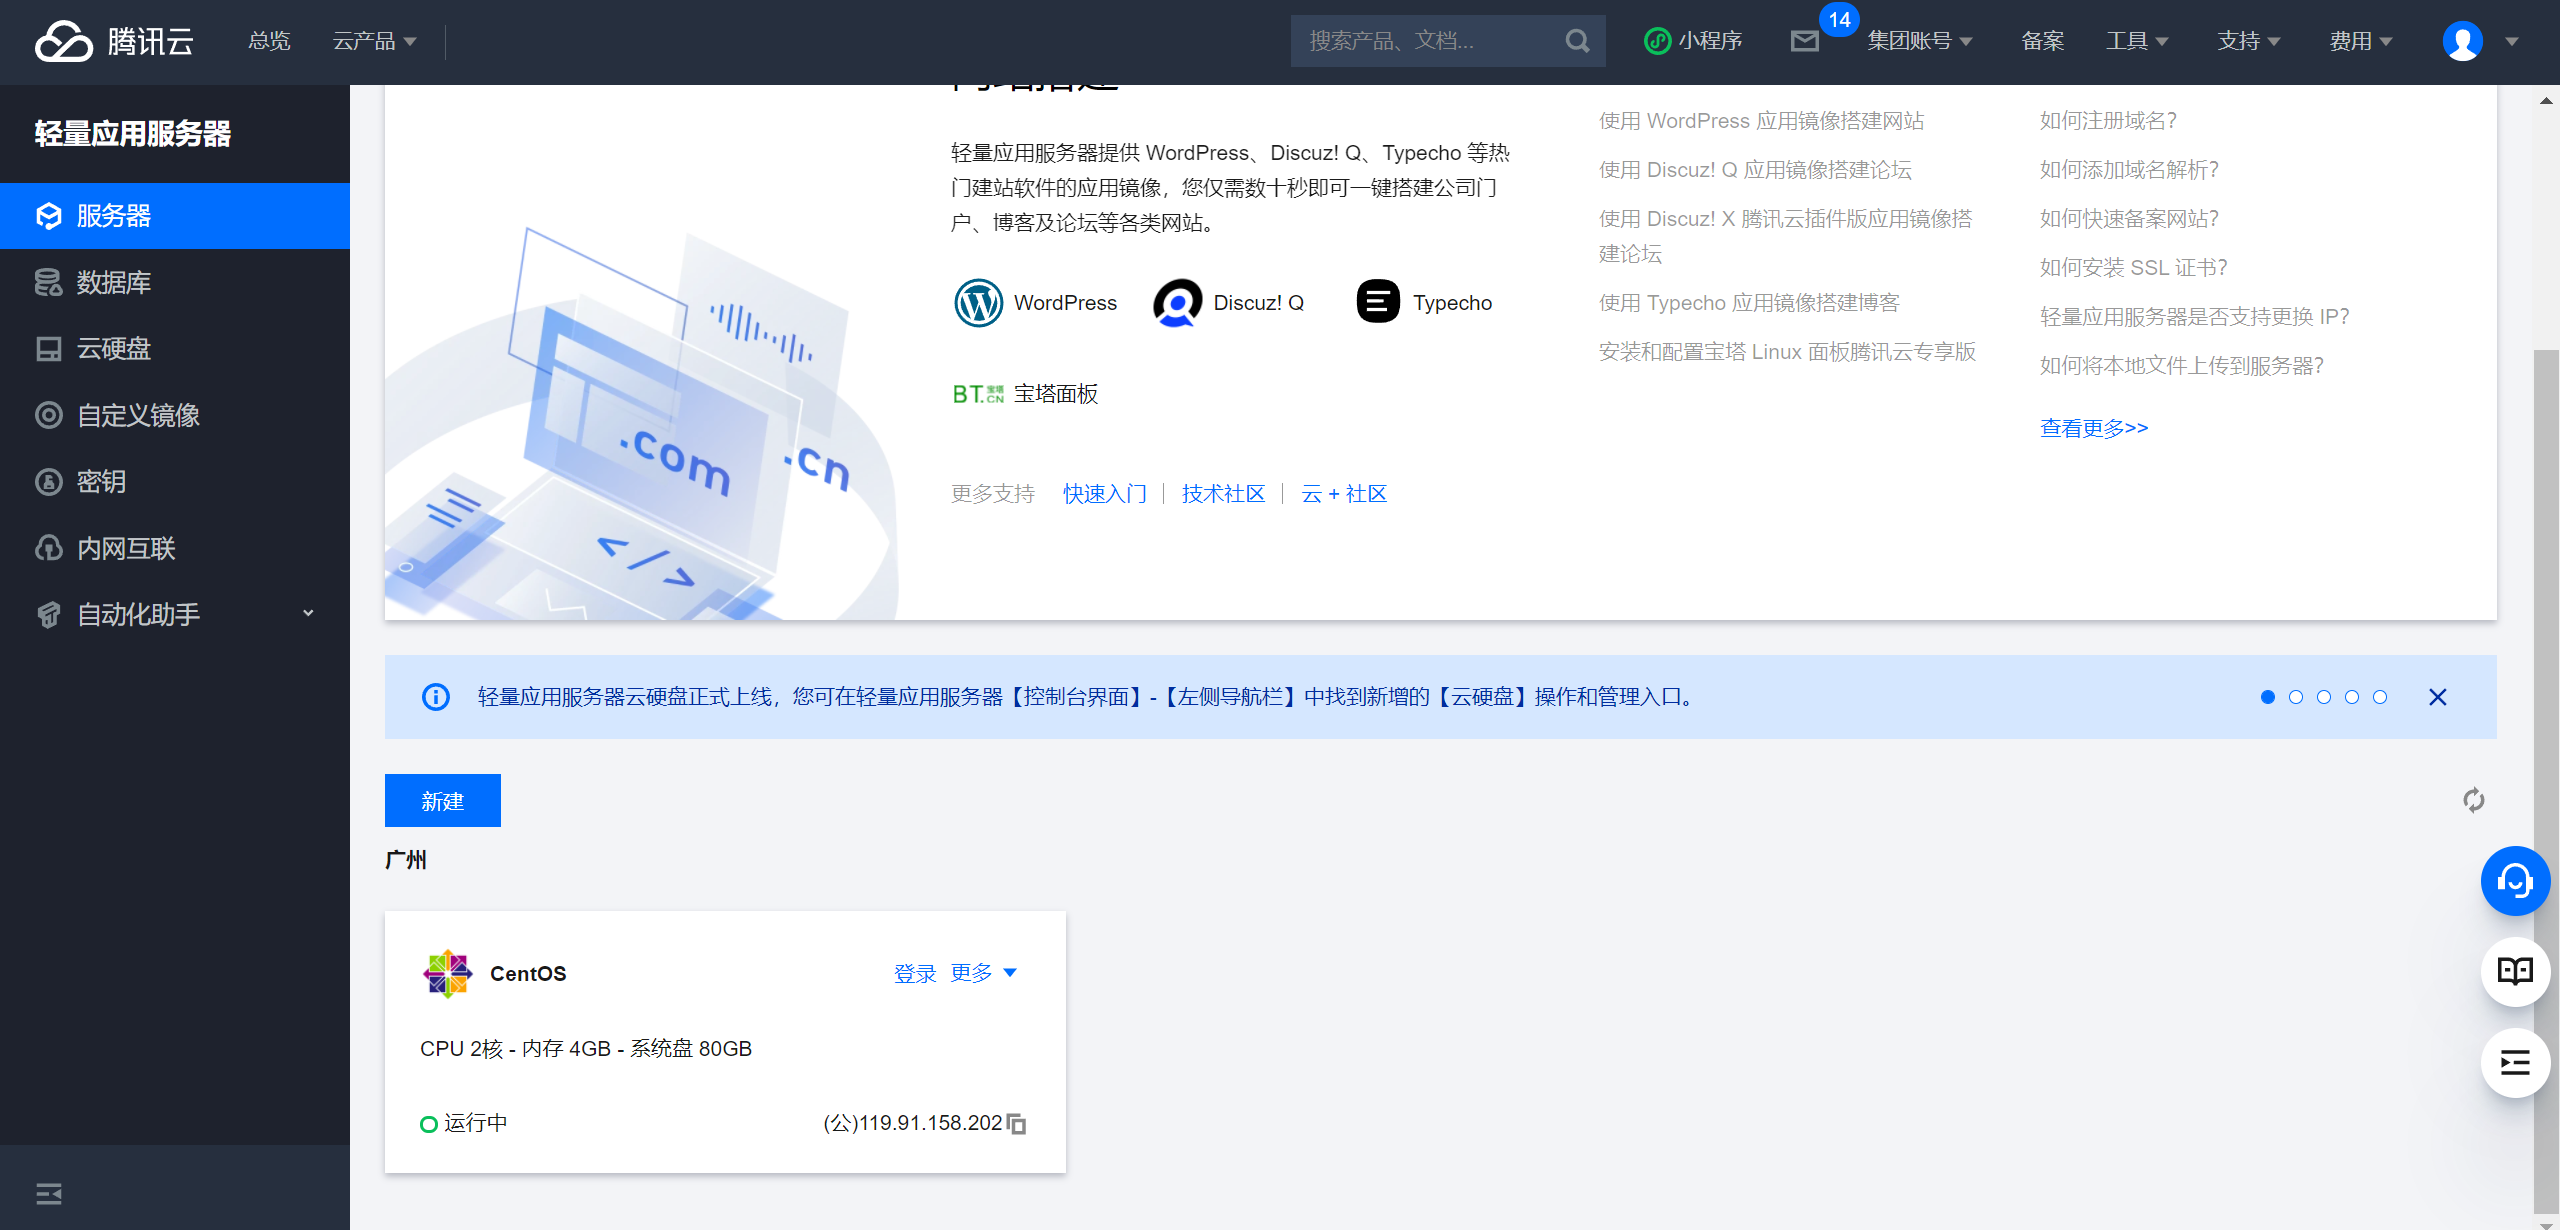Click the 新建 button
Image resolution: width=2560 pixels, height=1230 pixels.
pos(442,801)
